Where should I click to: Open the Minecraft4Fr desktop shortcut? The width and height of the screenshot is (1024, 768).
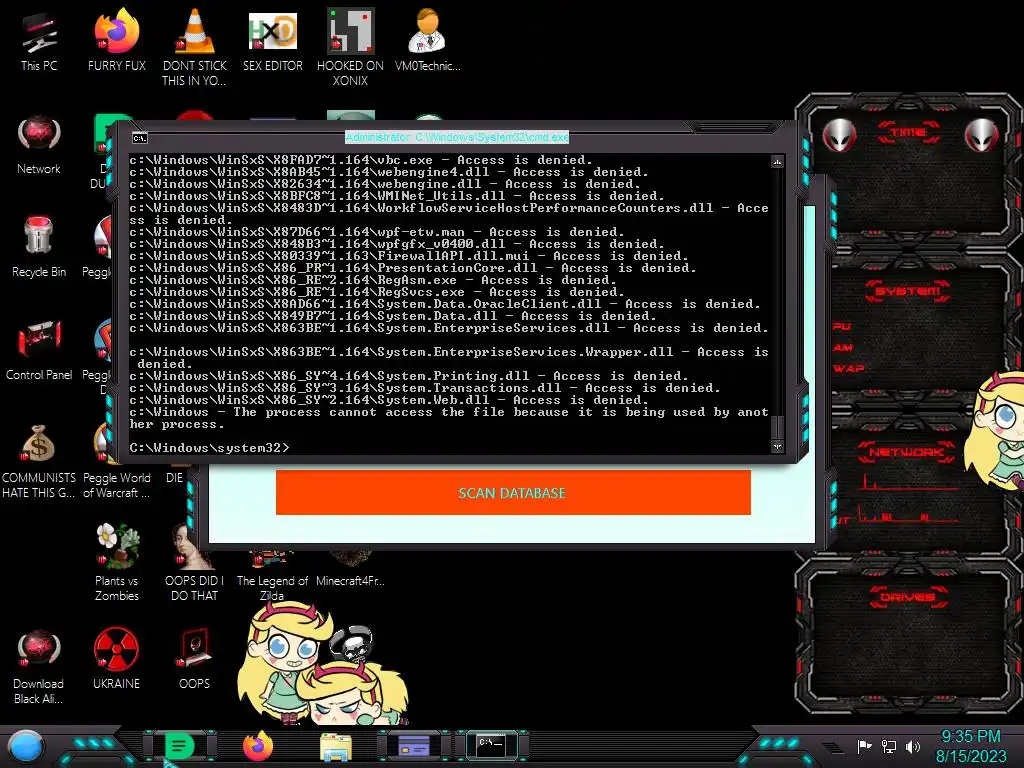(x=350, y=568)
